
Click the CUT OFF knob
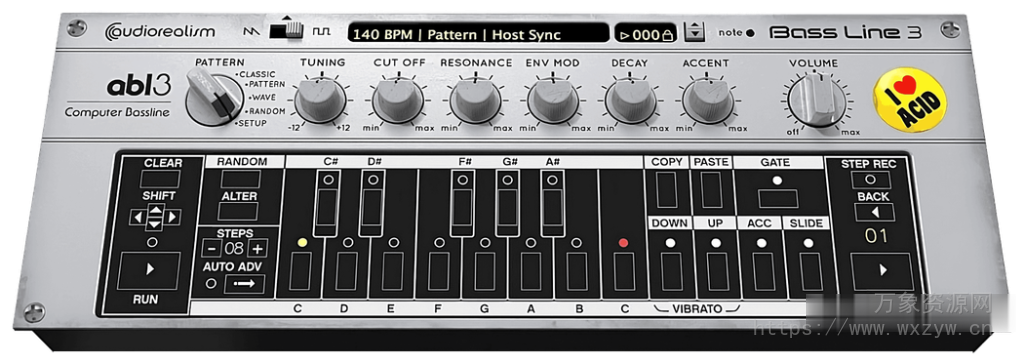point(398,100)
